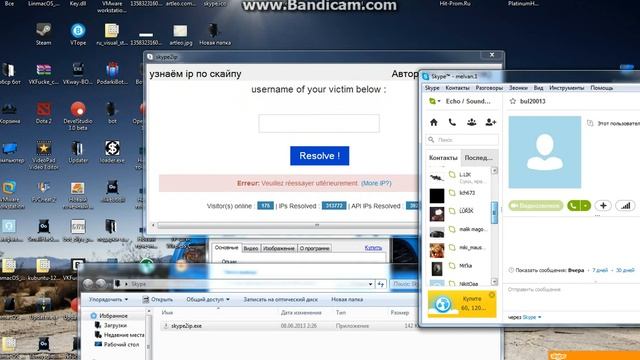The height and width of the screenshot is (360, 640).
Task: Open Skype dial pad phone icon
Action: click(x=452, y=122)
